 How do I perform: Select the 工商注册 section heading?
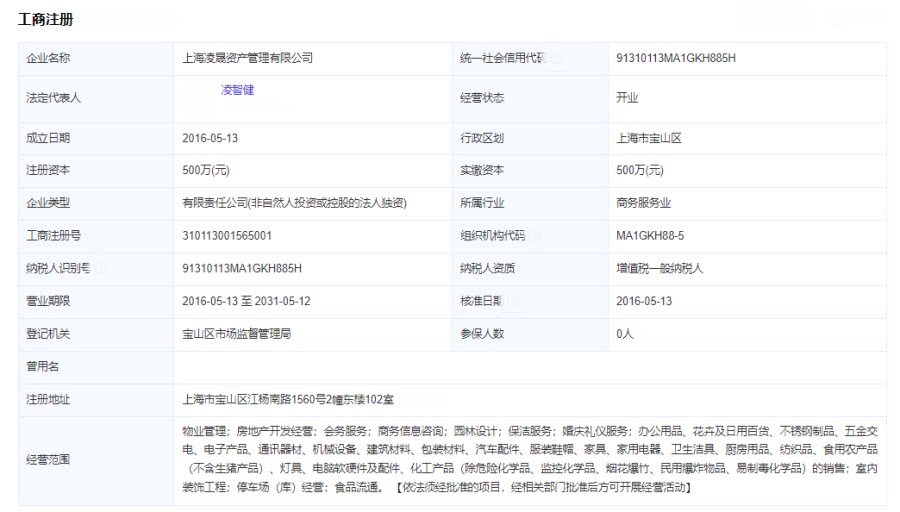point(45,20)
